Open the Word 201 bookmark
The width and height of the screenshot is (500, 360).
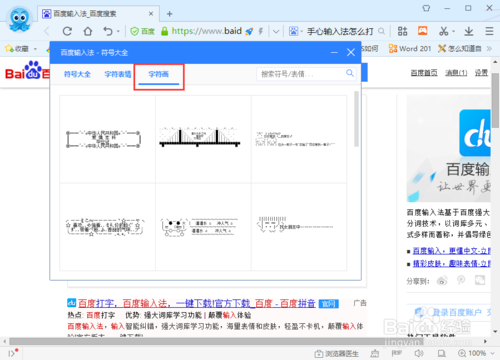(x=410, y=49)
